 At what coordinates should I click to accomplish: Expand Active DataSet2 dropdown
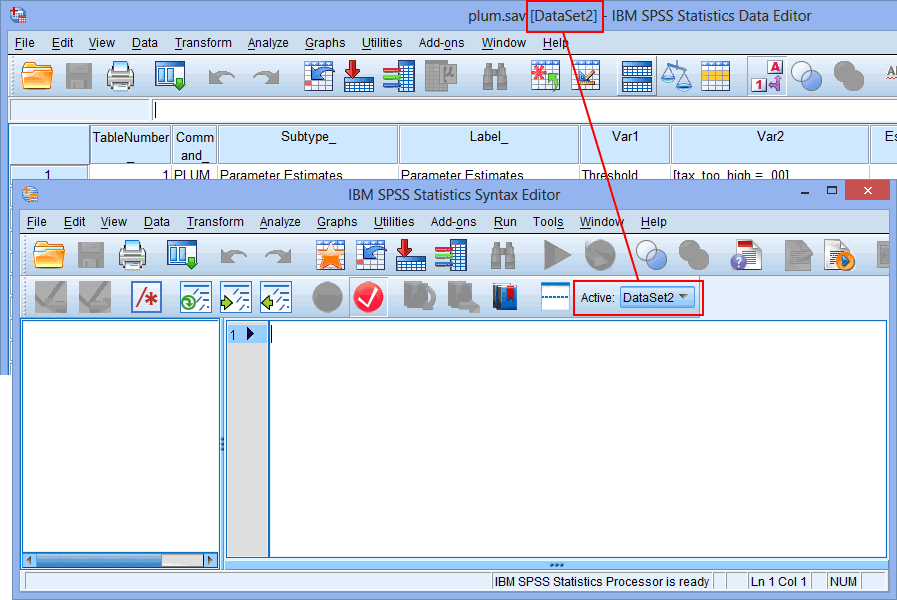[657, 297]
